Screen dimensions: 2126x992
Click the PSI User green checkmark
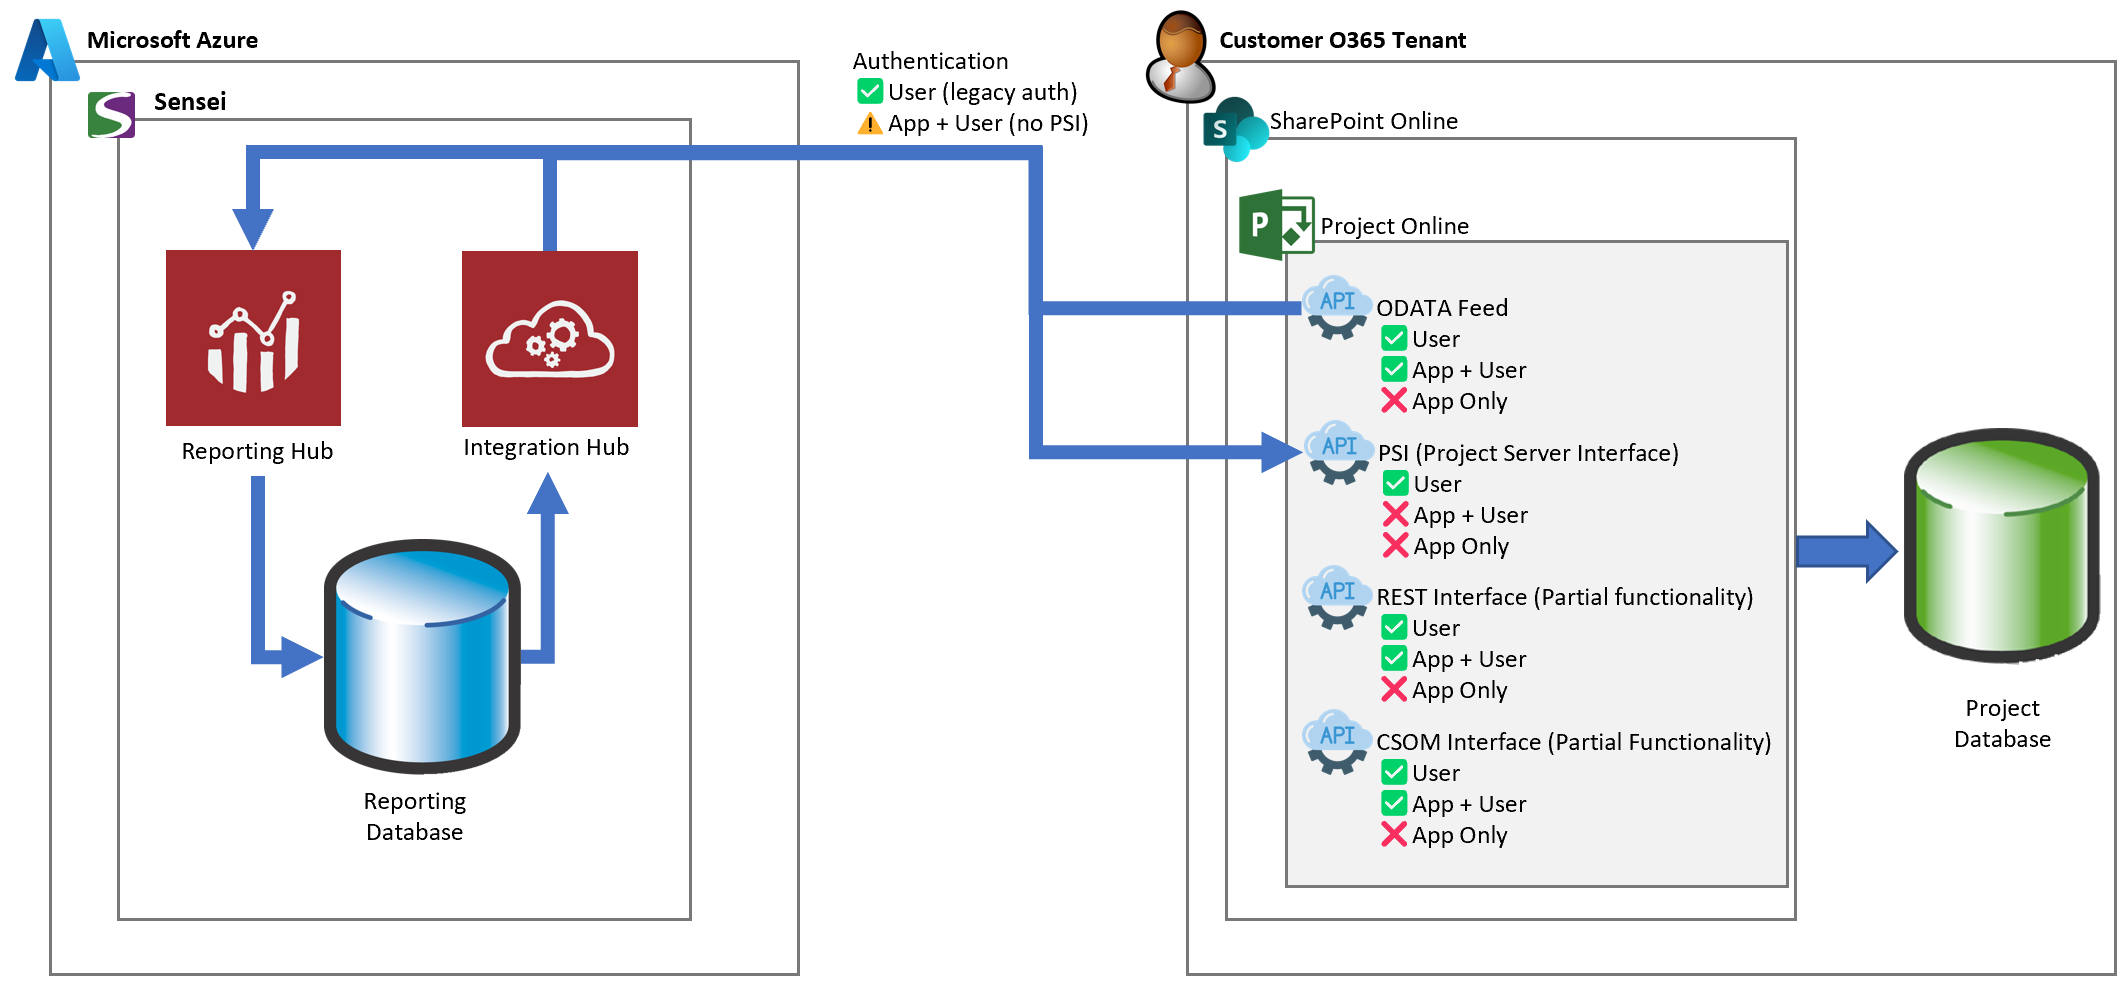tap(1396, 483)
